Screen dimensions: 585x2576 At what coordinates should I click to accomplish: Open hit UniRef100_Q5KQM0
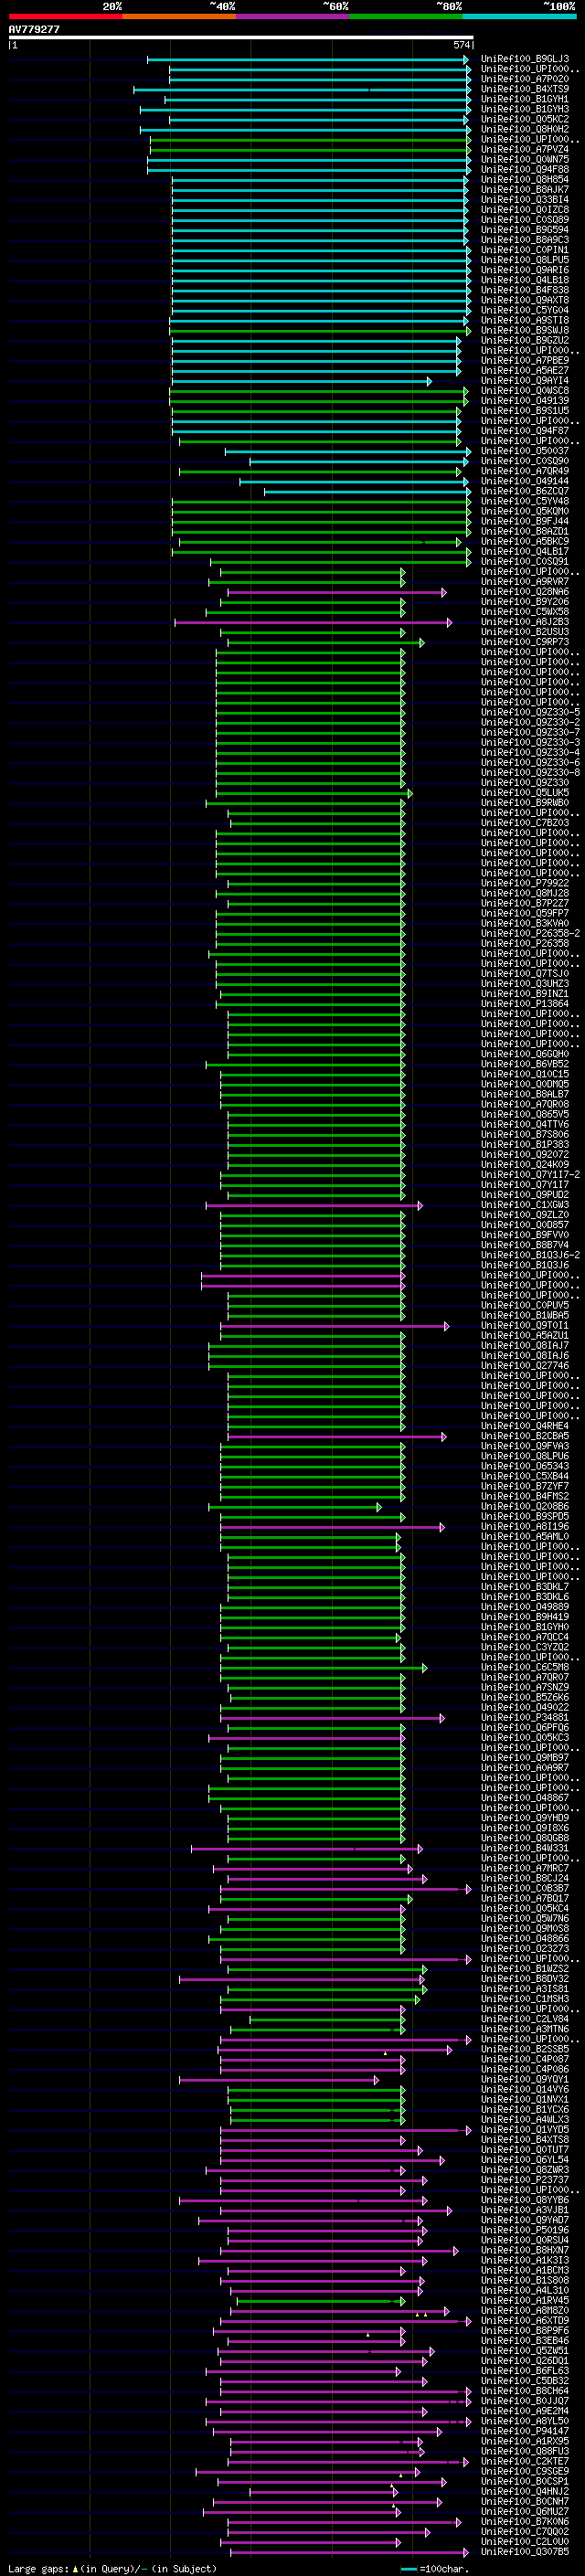point(525,511)
